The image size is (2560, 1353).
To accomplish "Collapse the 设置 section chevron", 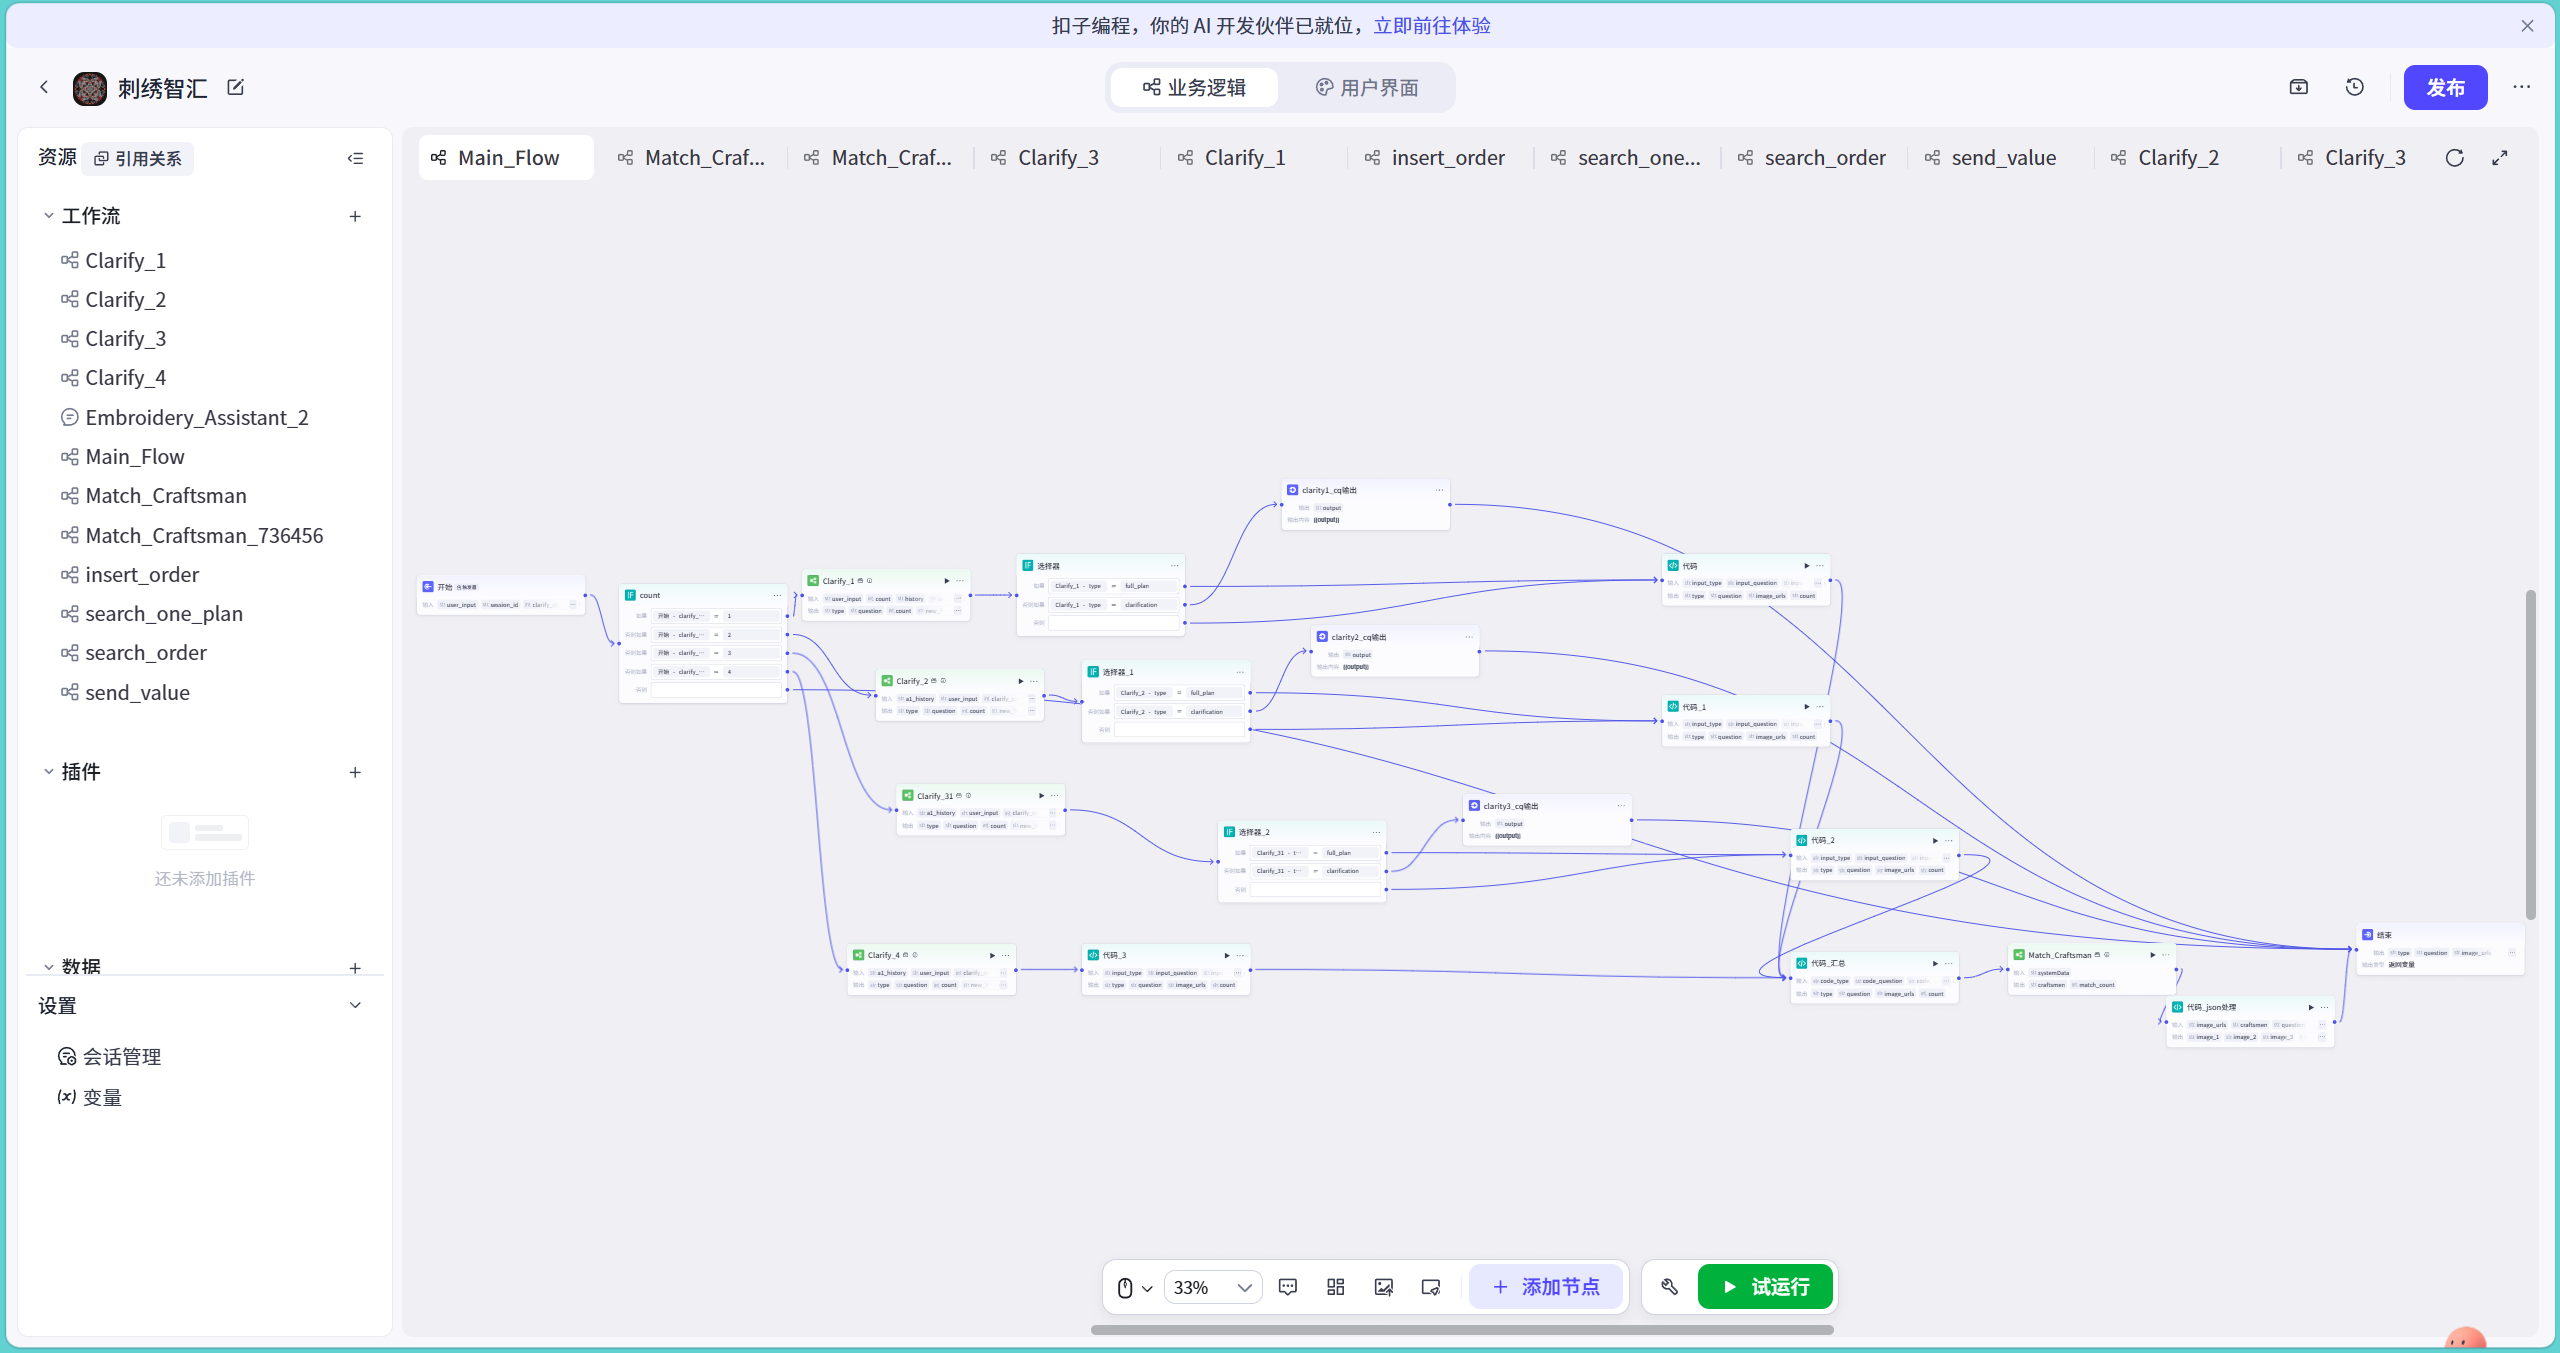I will click(x=355, y=1006).
